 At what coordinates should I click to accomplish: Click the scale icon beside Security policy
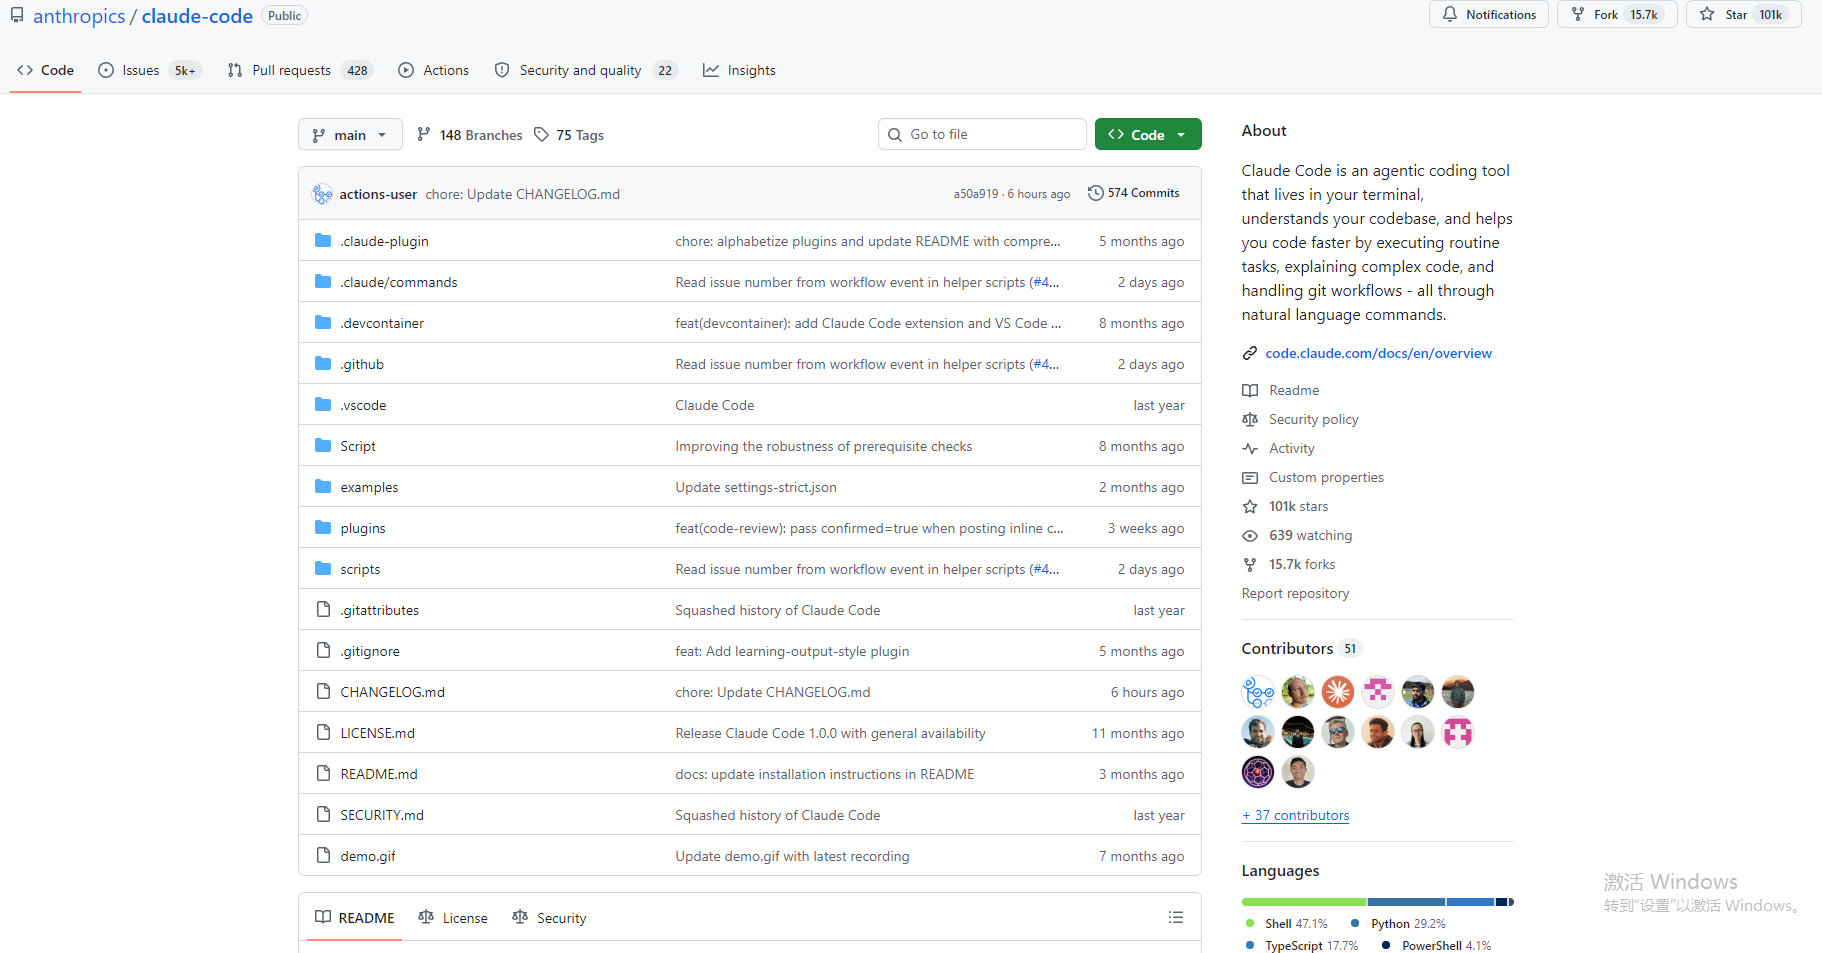tap(1250, 419)
